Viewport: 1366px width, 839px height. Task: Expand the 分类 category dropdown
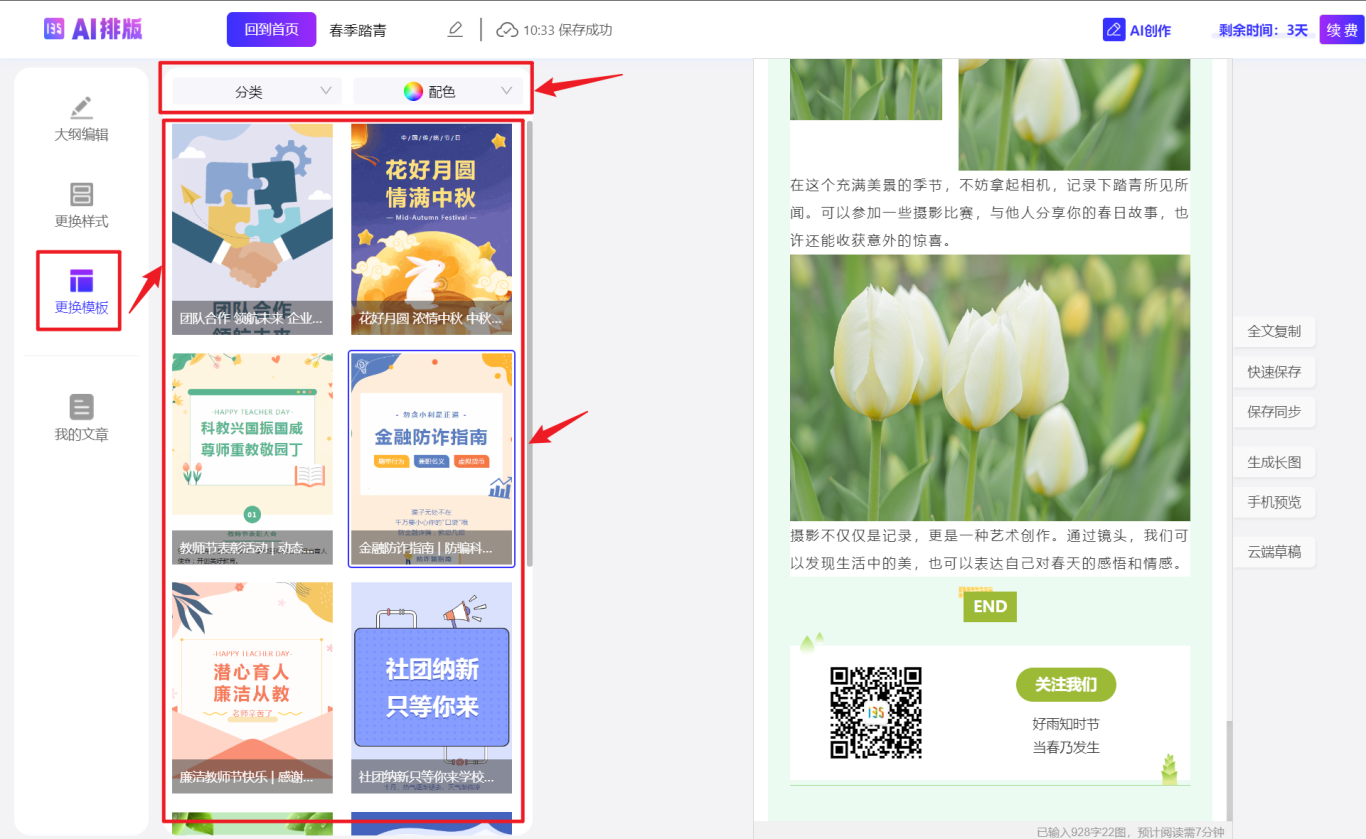coord(257,91)
